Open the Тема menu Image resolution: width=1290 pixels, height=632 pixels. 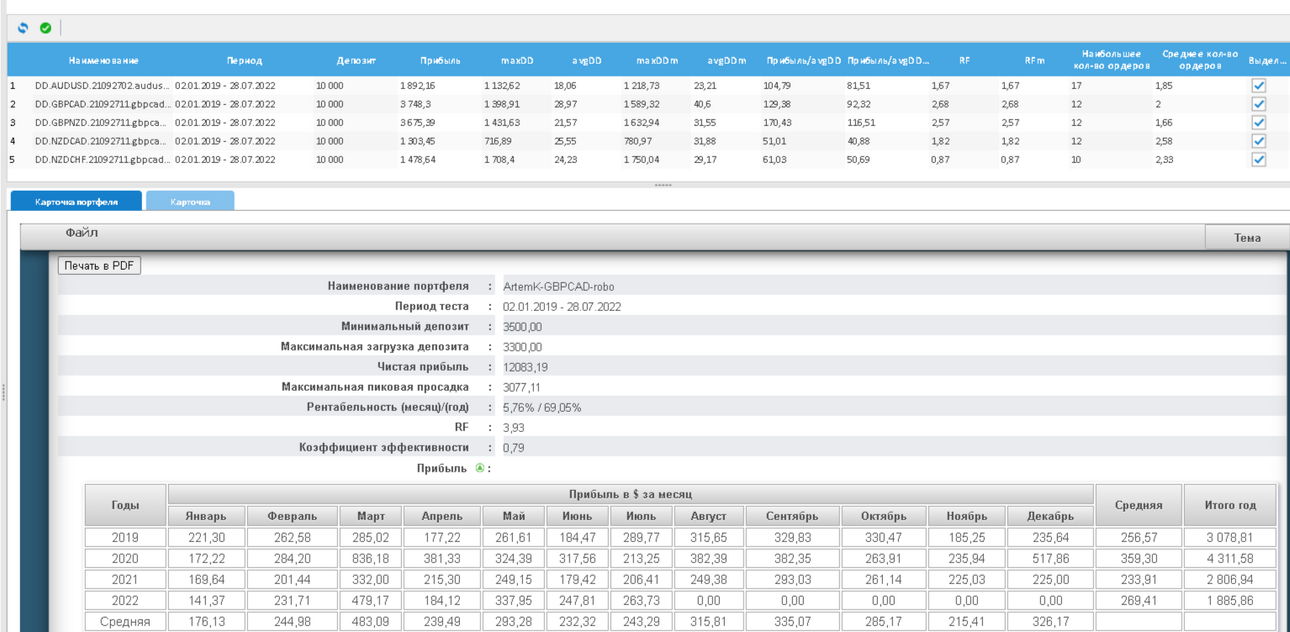coord(1247,238)
